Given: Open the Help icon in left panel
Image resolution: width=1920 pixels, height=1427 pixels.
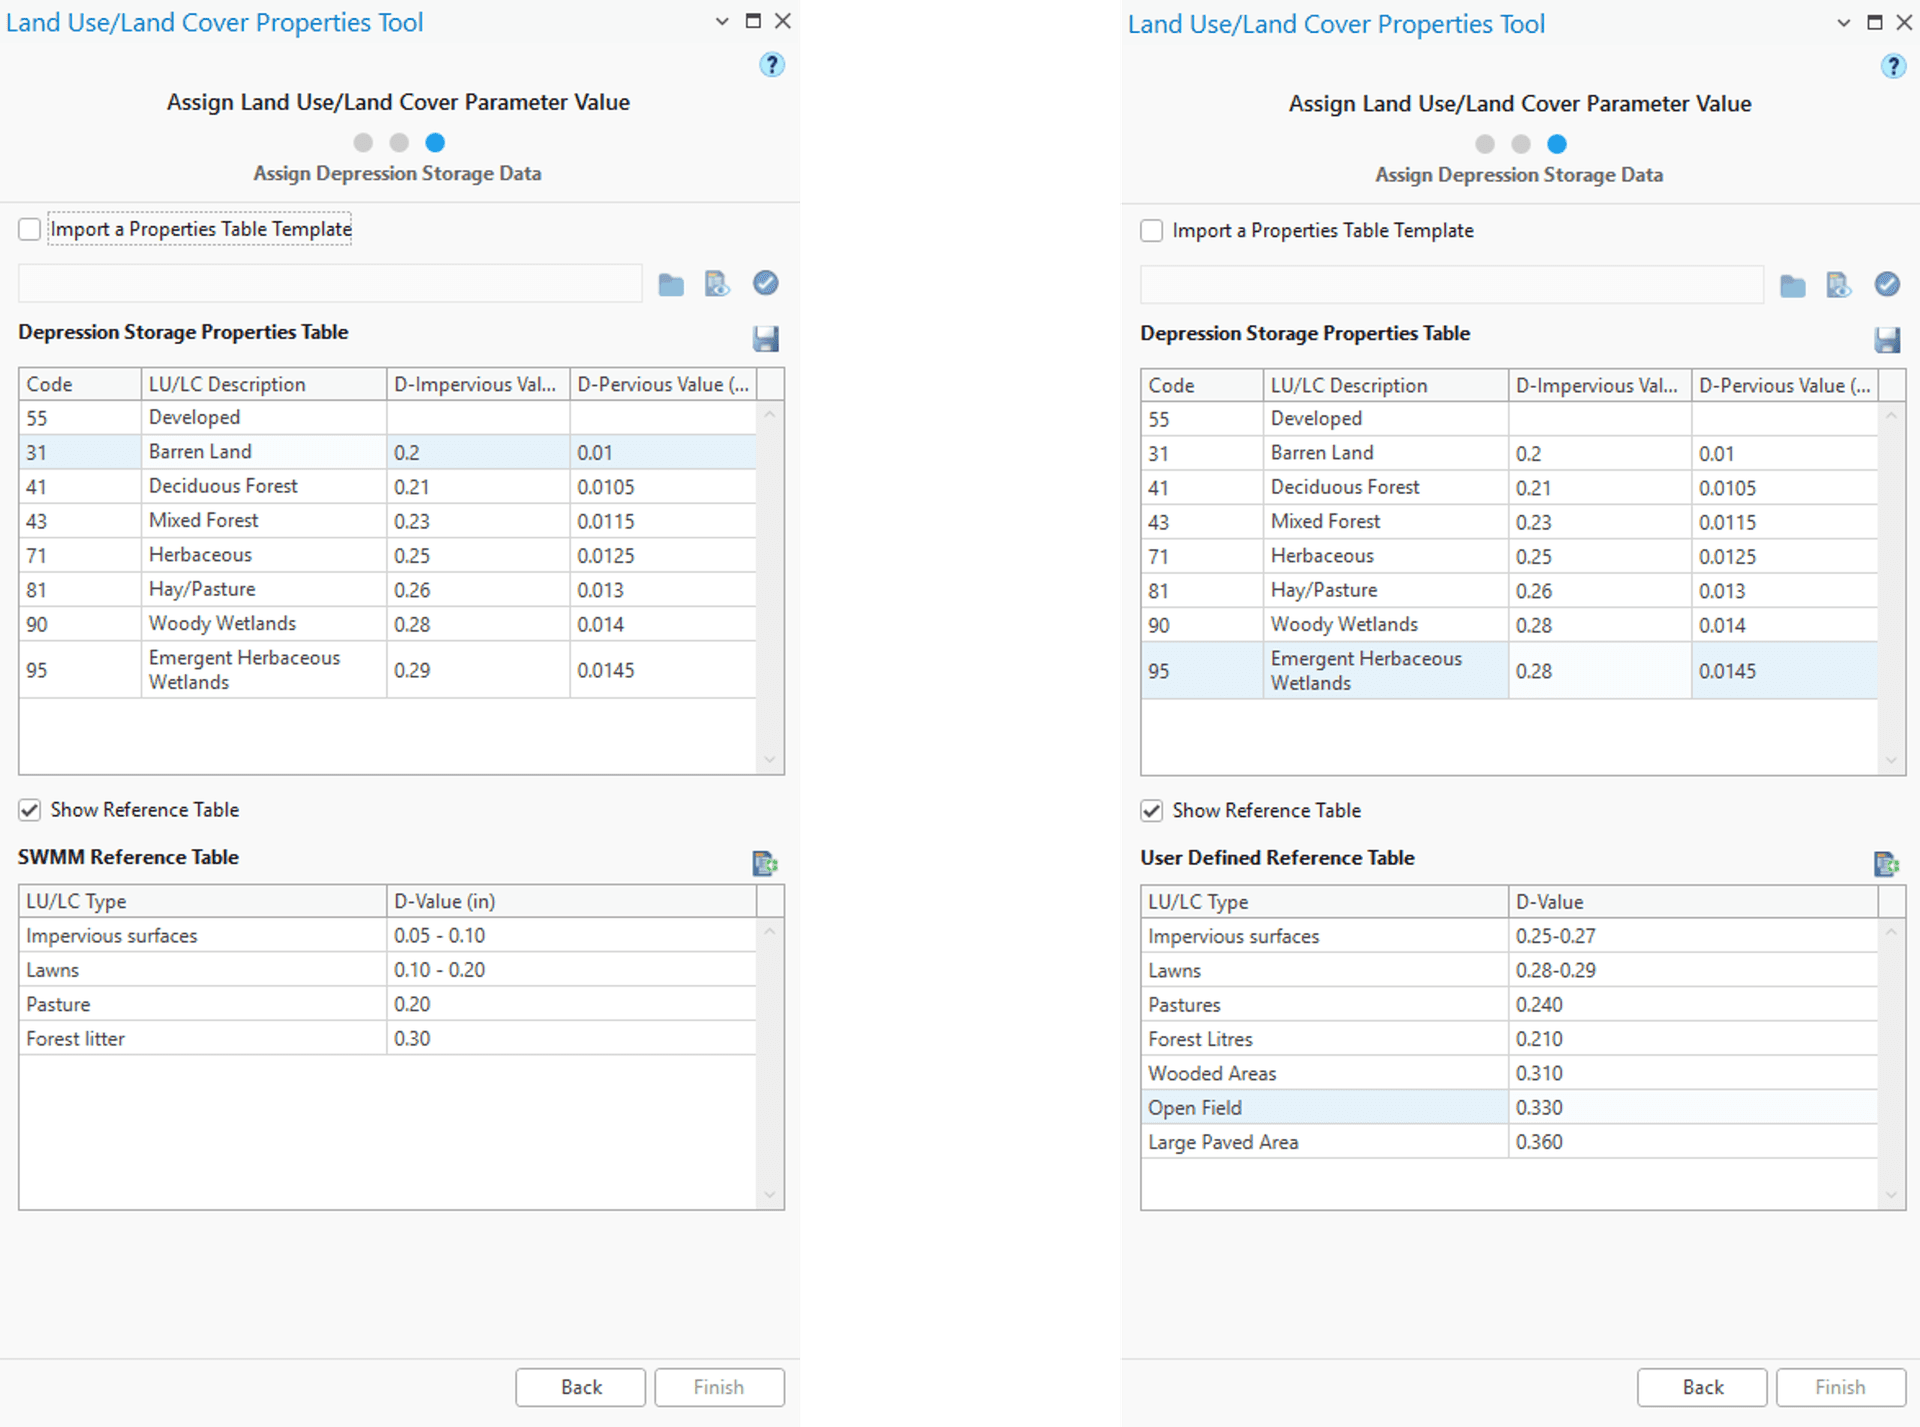Looking at the screenshot, I should [x=771, y=65].
